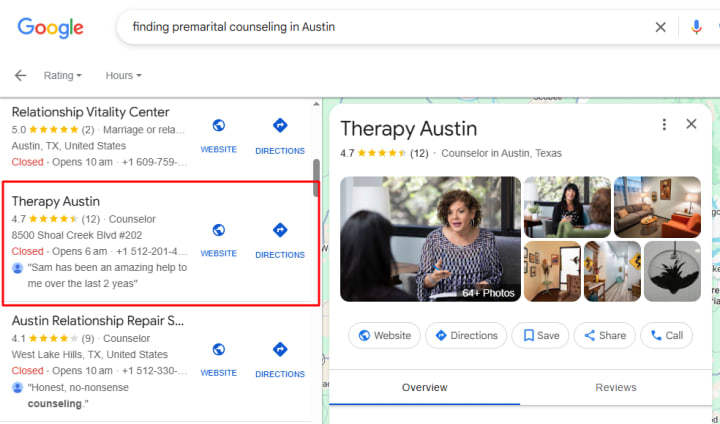Open Austin Relationship Repair website globe icon

tap(219, 349)
